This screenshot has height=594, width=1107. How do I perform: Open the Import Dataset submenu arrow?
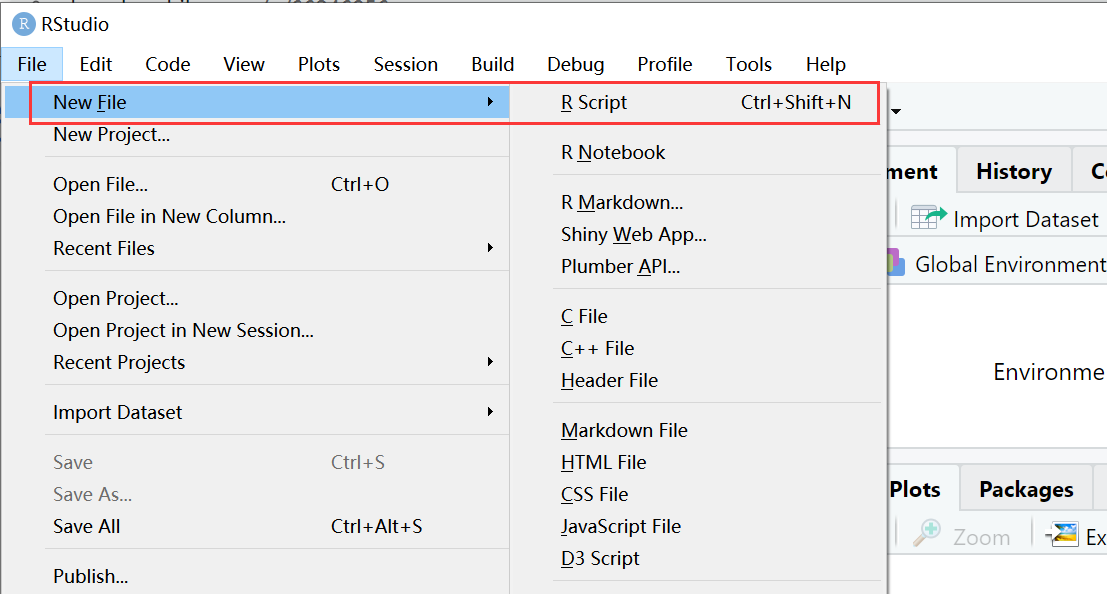coord(490,411)
